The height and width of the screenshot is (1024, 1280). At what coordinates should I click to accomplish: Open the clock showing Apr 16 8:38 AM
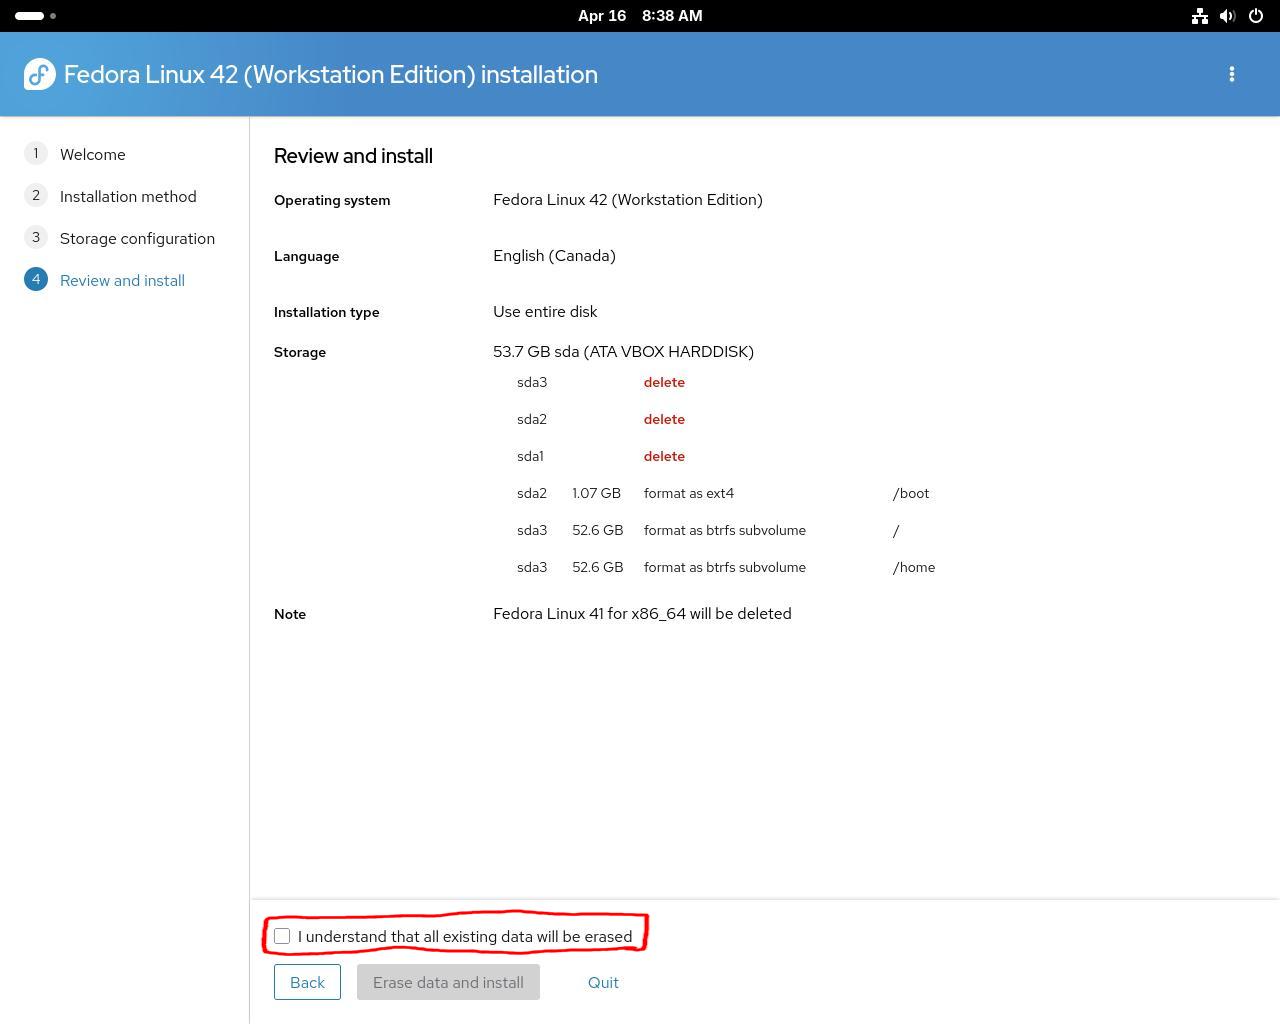coord(640,16)
